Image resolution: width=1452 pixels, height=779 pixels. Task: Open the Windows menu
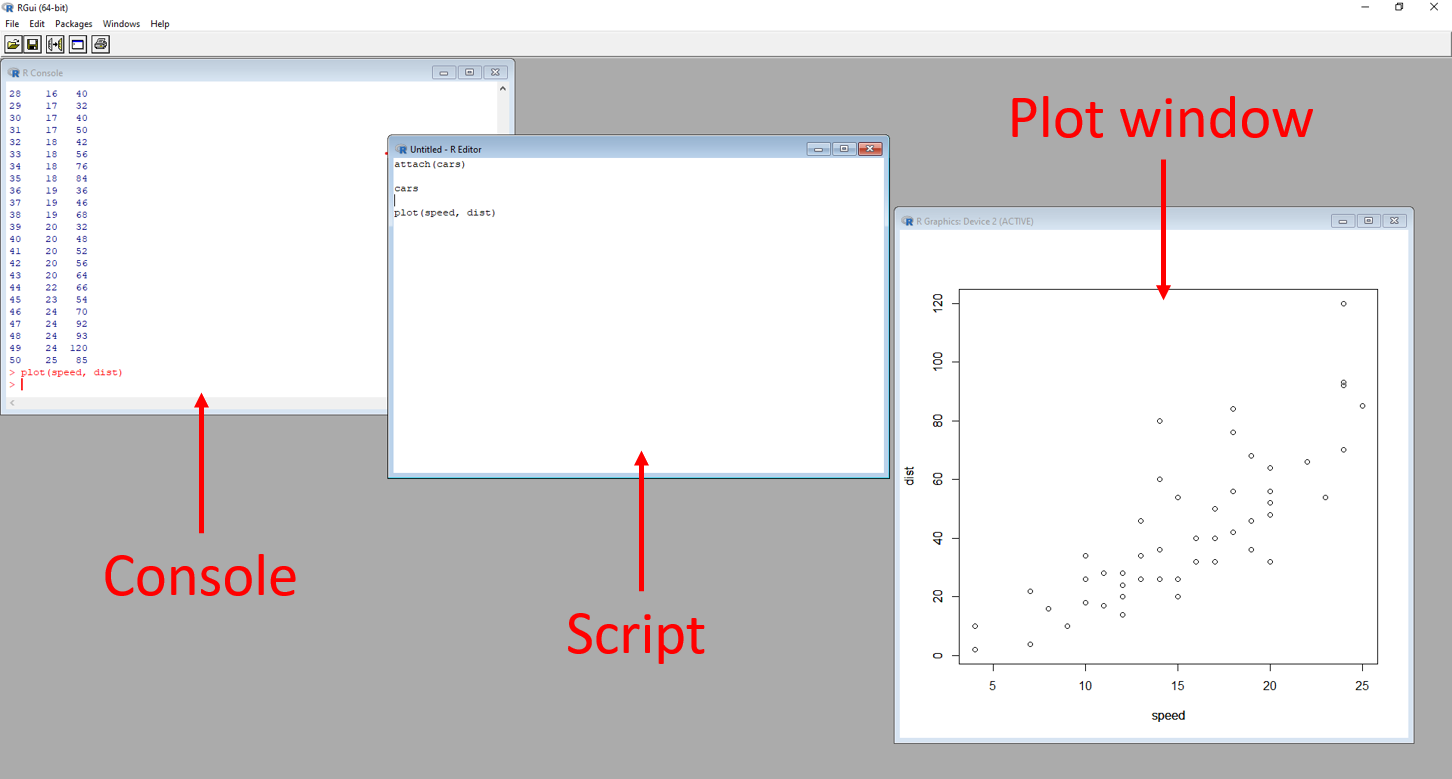tap(122, 24)
